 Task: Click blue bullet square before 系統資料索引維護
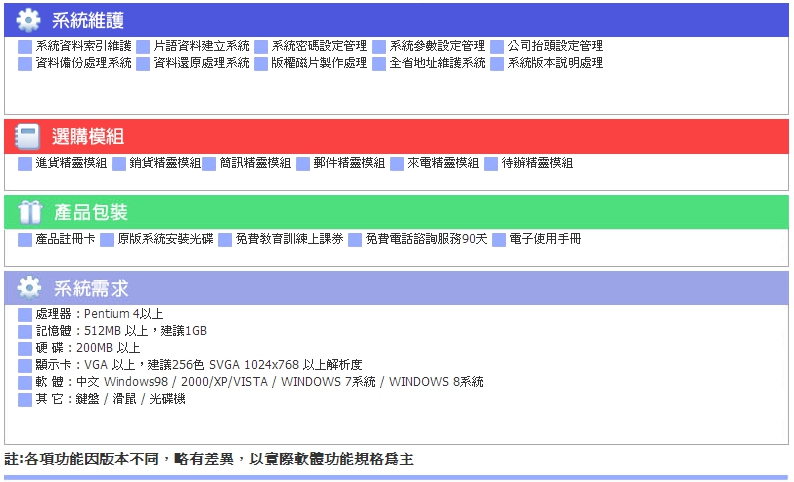tap(25, 47)
